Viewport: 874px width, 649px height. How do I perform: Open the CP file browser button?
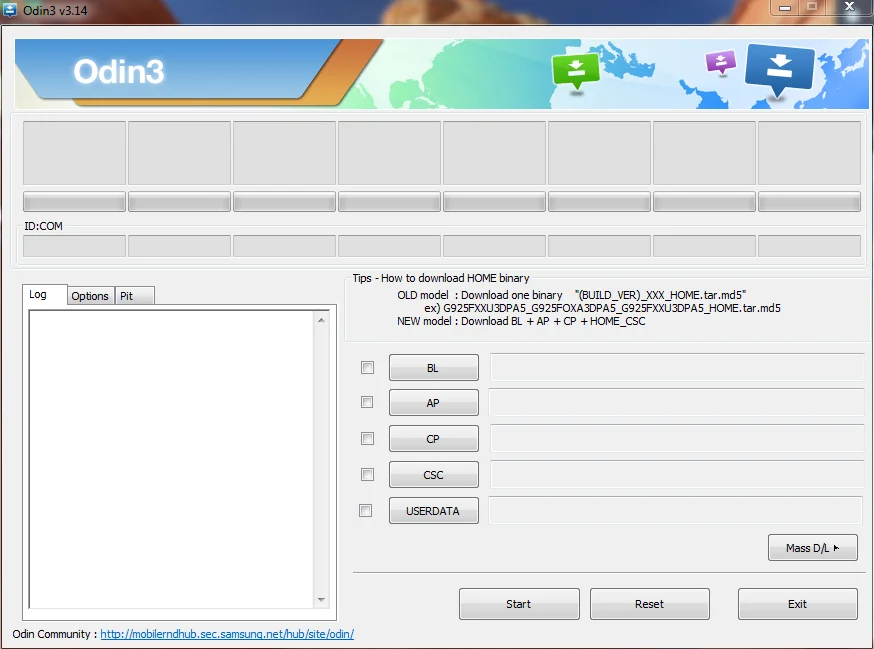tap(434, 438)
